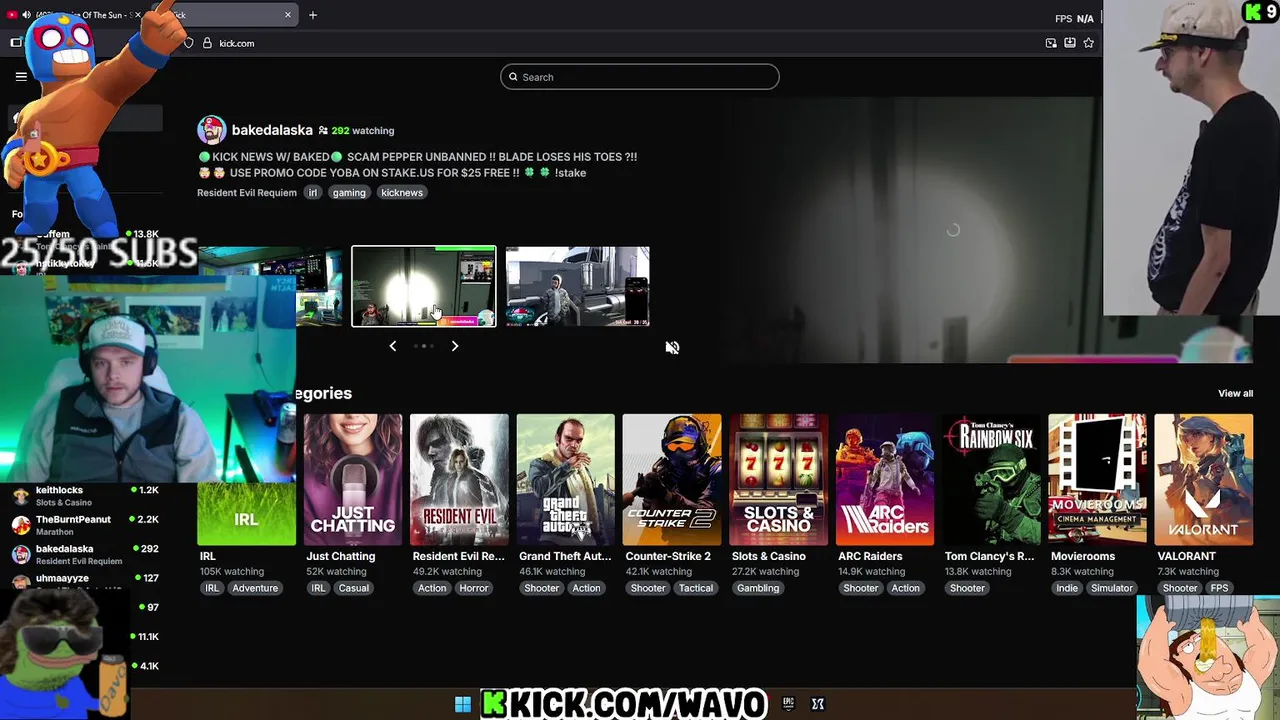Screen dimensions: 1280x720
Task: Open the Rainbow Six category cover
Action: pos(991,479)
